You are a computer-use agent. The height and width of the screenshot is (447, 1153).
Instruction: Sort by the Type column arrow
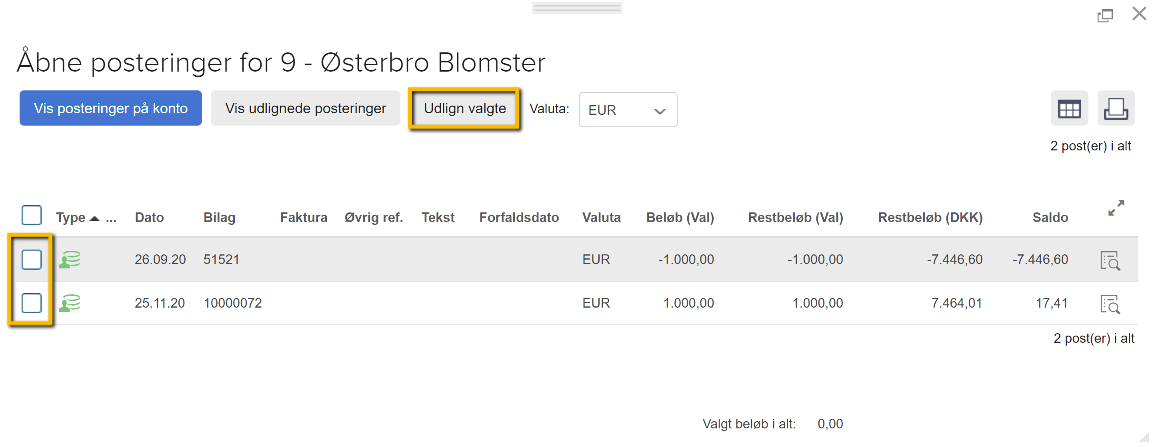94,218
